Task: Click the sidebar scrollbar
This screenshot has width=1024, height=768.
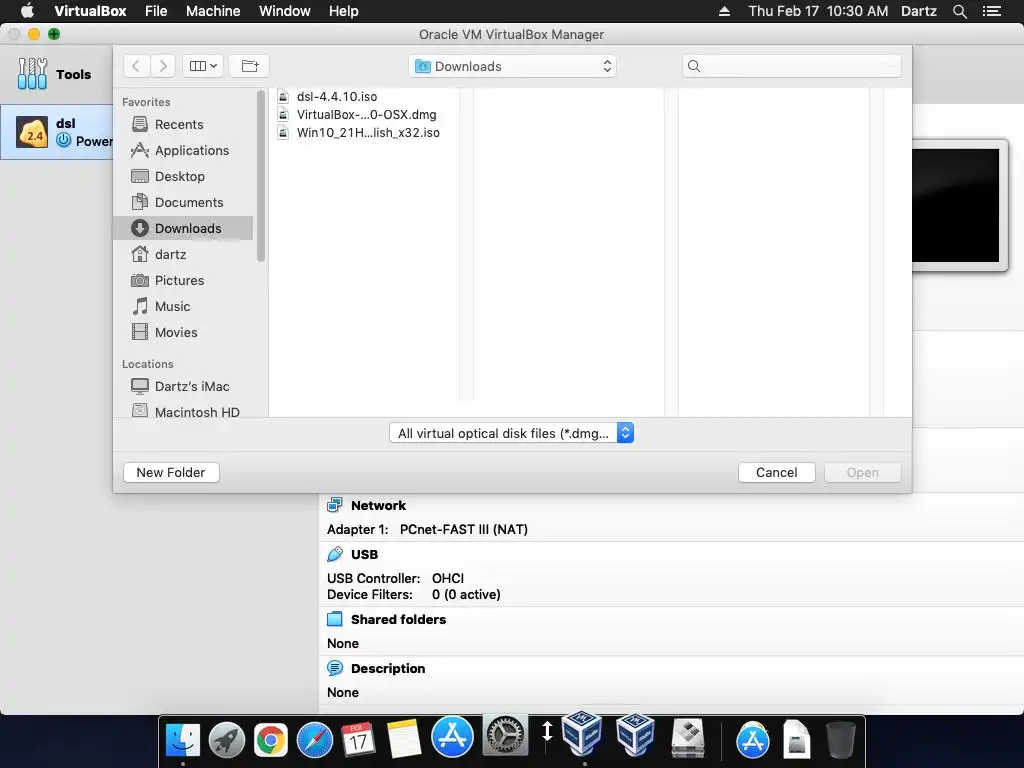Action: (x=261, y=176)
